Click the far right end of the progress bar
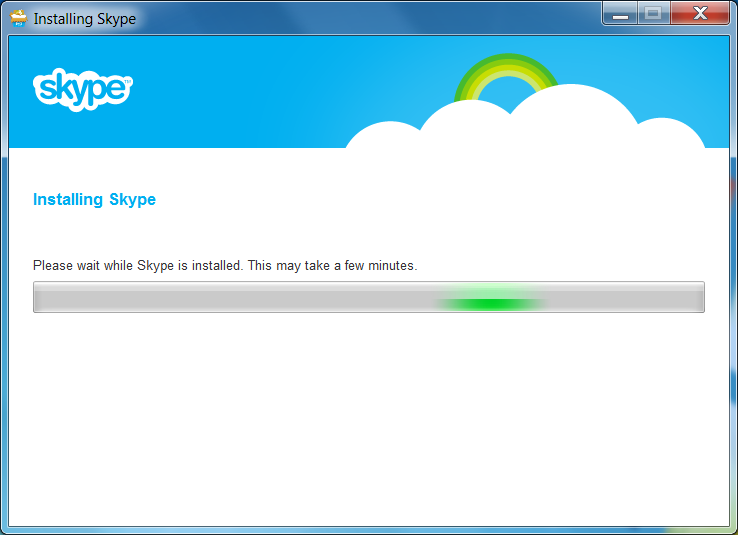This screenshot has width=738, height=535. pos(694,297)
